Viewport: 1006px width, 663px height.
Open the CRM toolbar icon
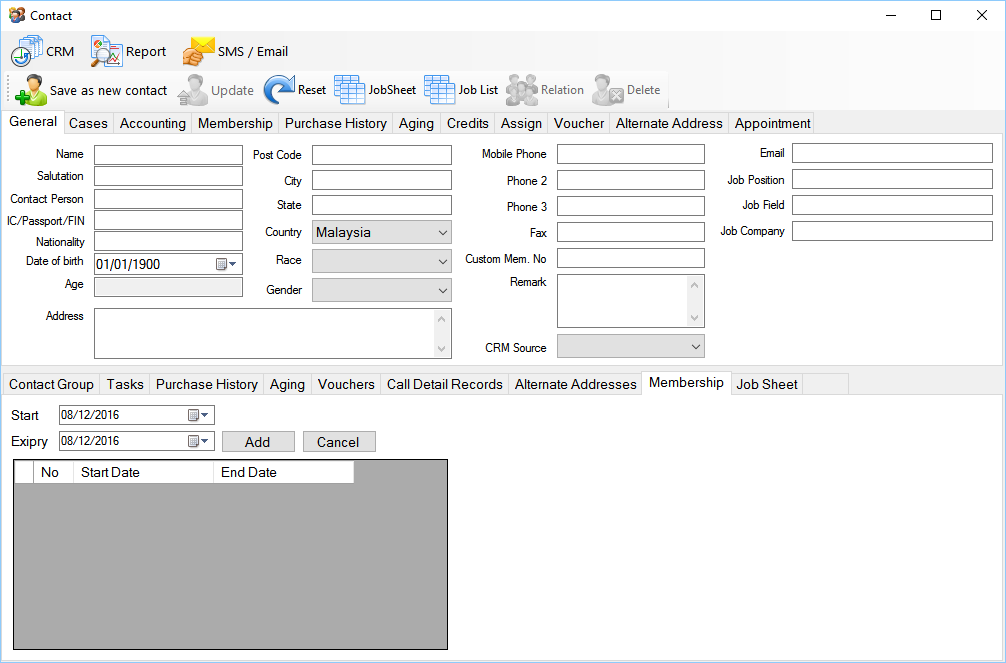tap(26, 51)
